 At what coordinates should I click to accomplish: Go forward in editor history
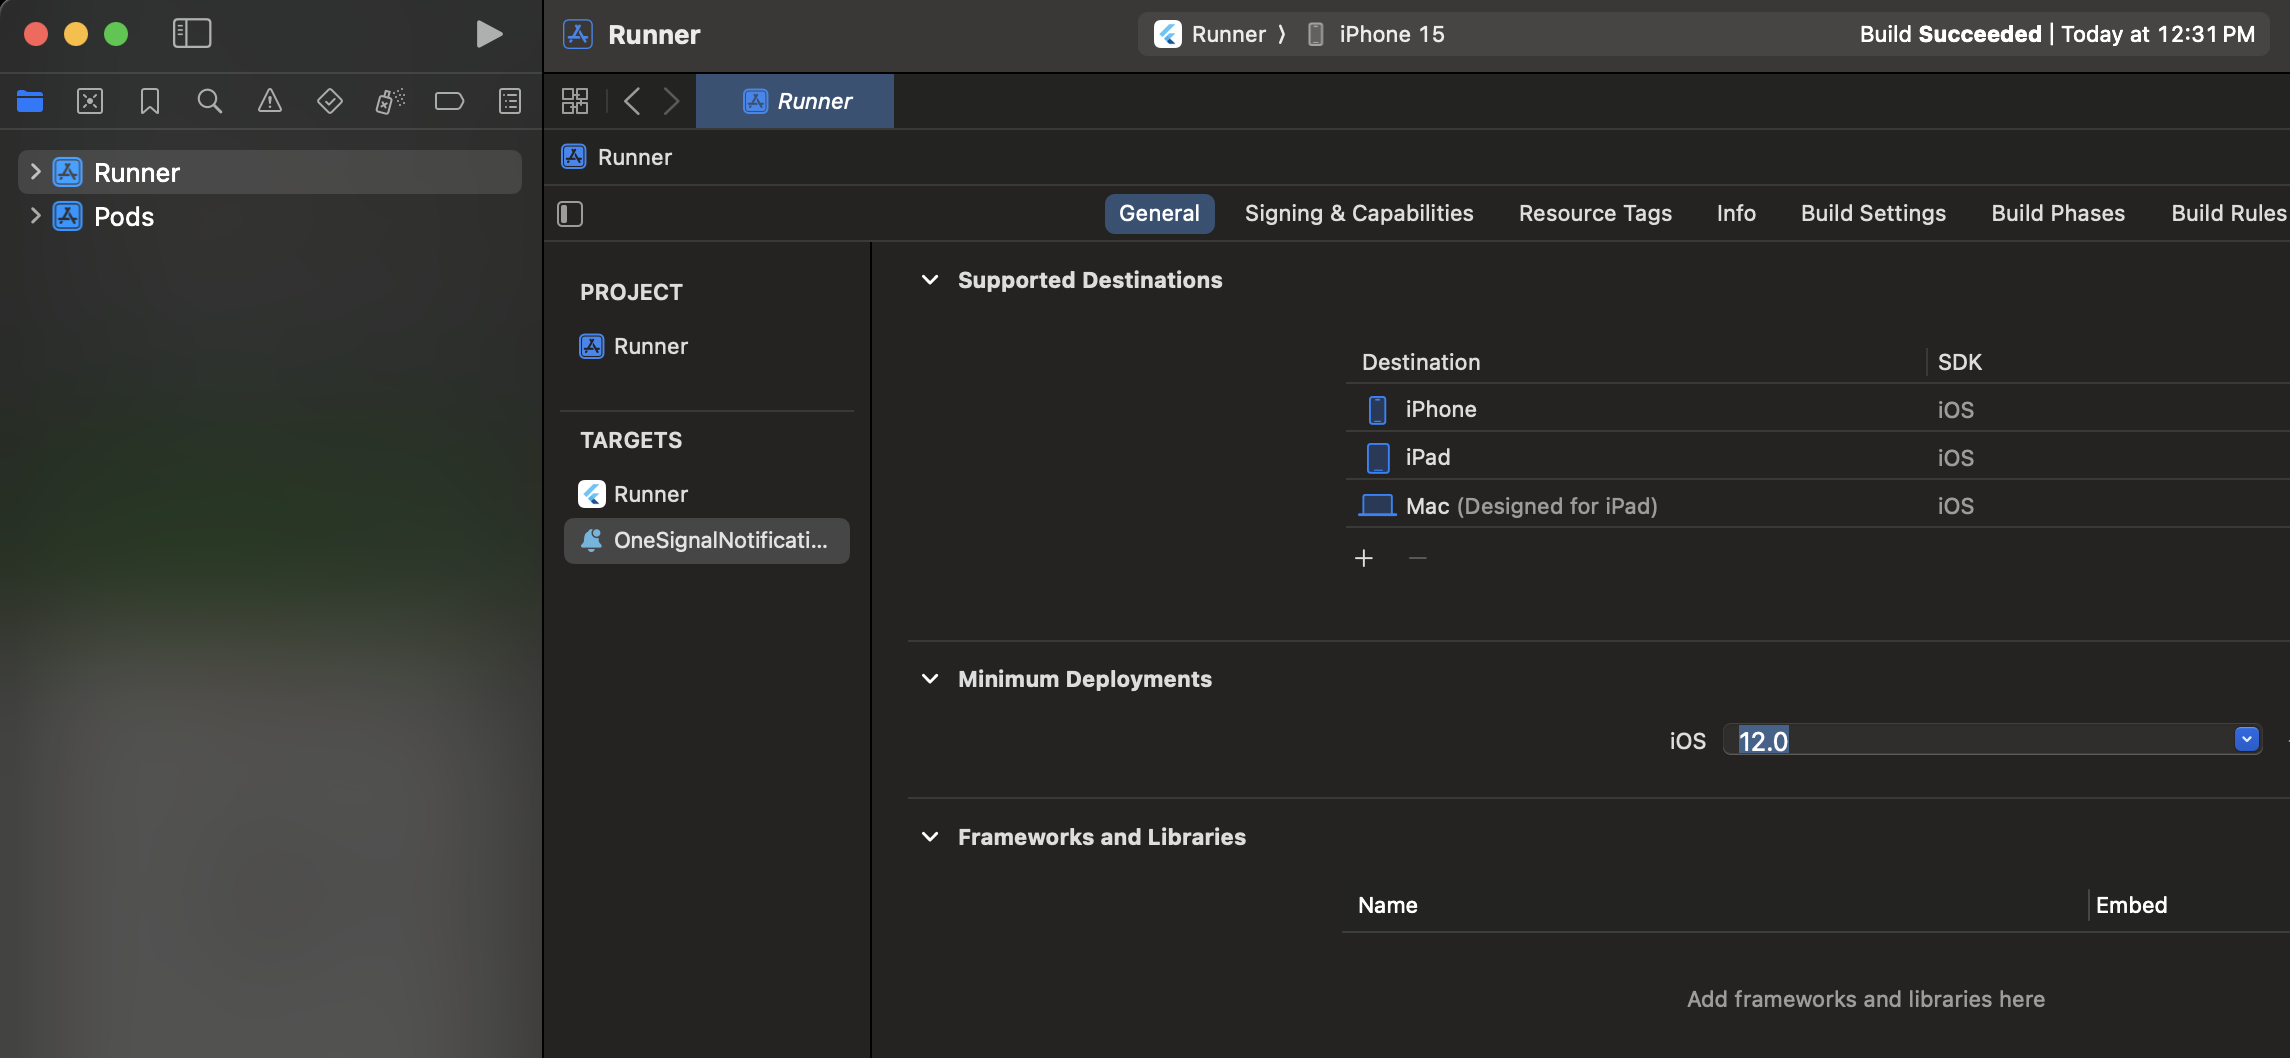(672, 101)
